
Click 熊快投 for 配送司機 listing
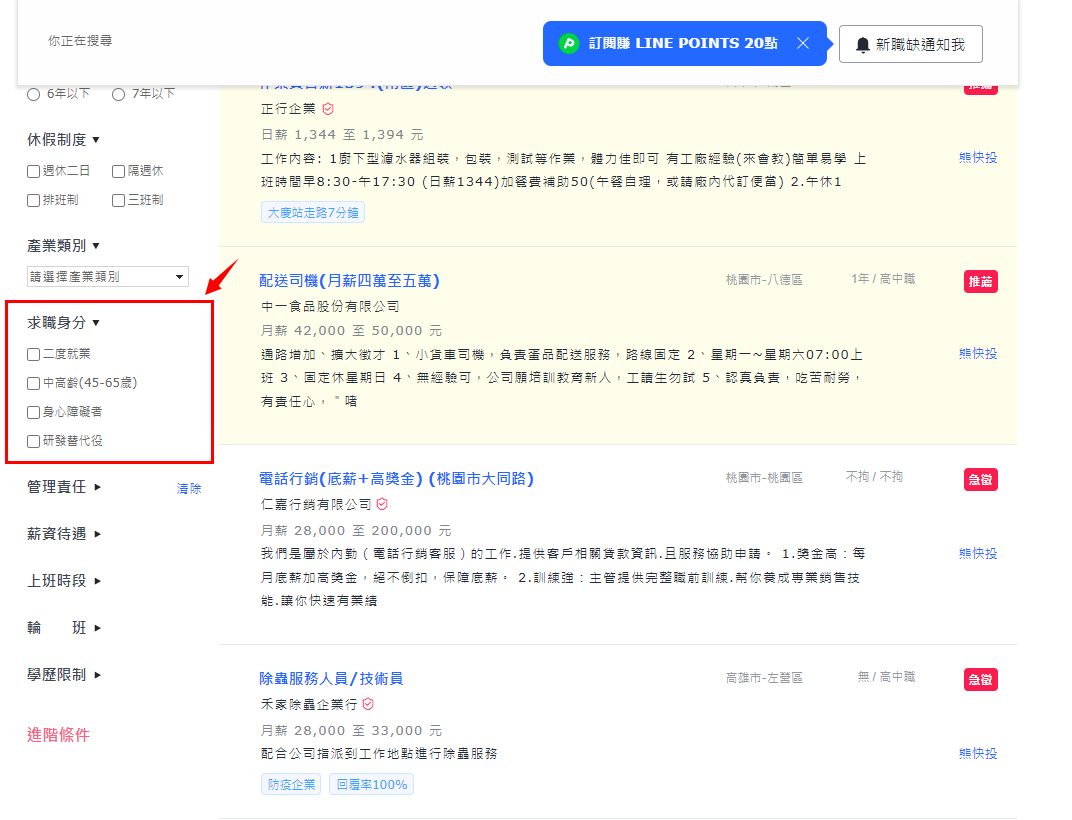pos(978,354)
